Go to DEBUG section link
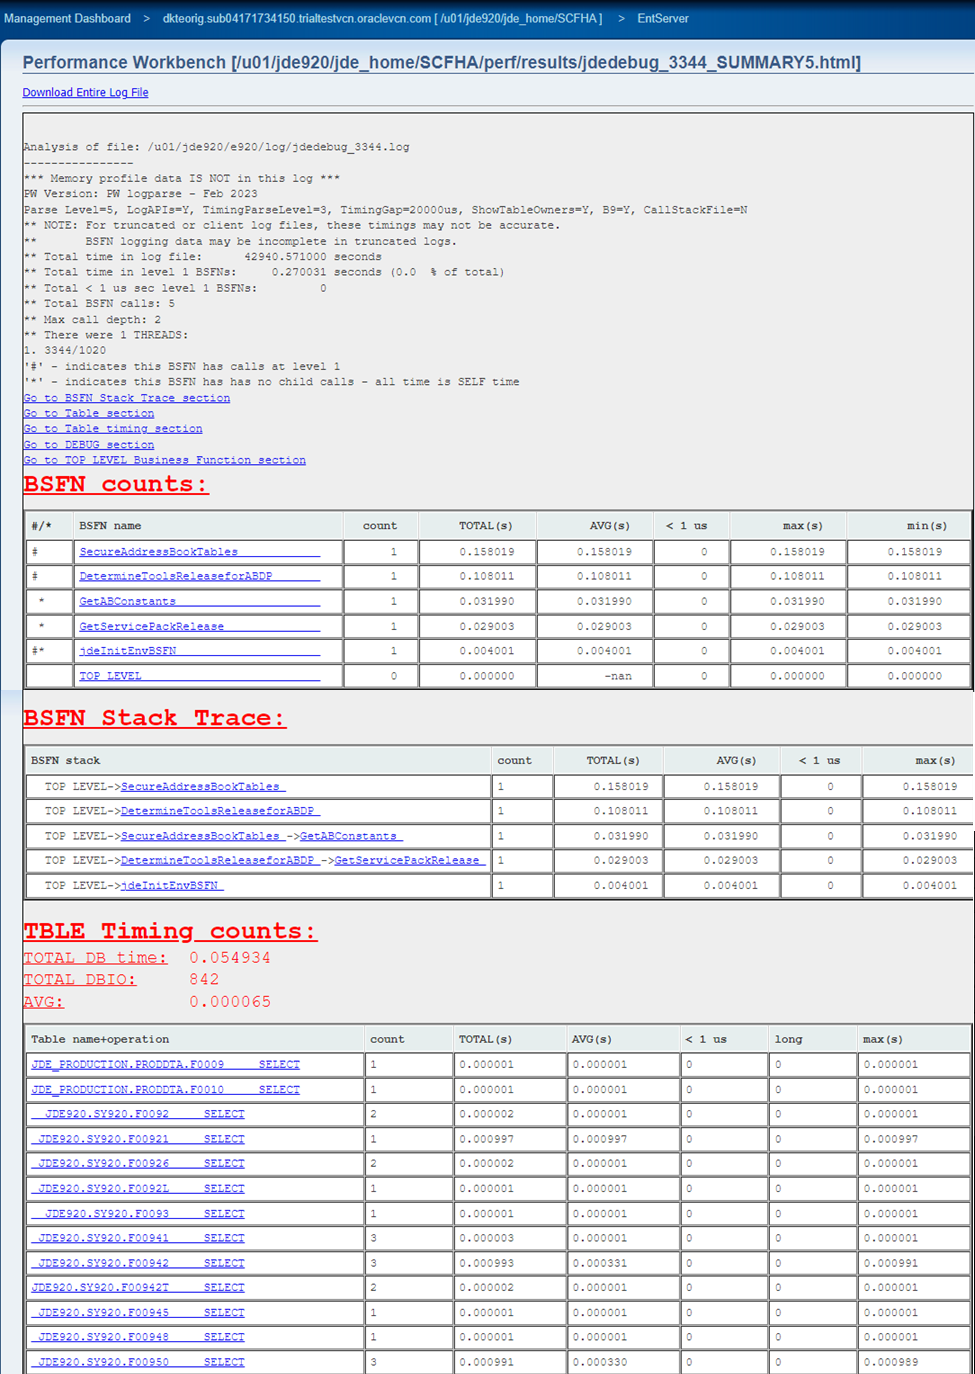Screen dimensions: 975x1374 [x=89, y=445]
